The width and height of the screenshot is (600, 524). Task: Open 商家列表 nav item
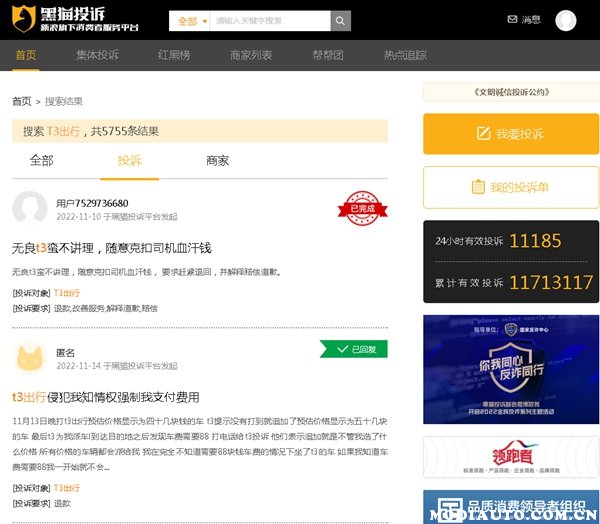click(251, 55)
